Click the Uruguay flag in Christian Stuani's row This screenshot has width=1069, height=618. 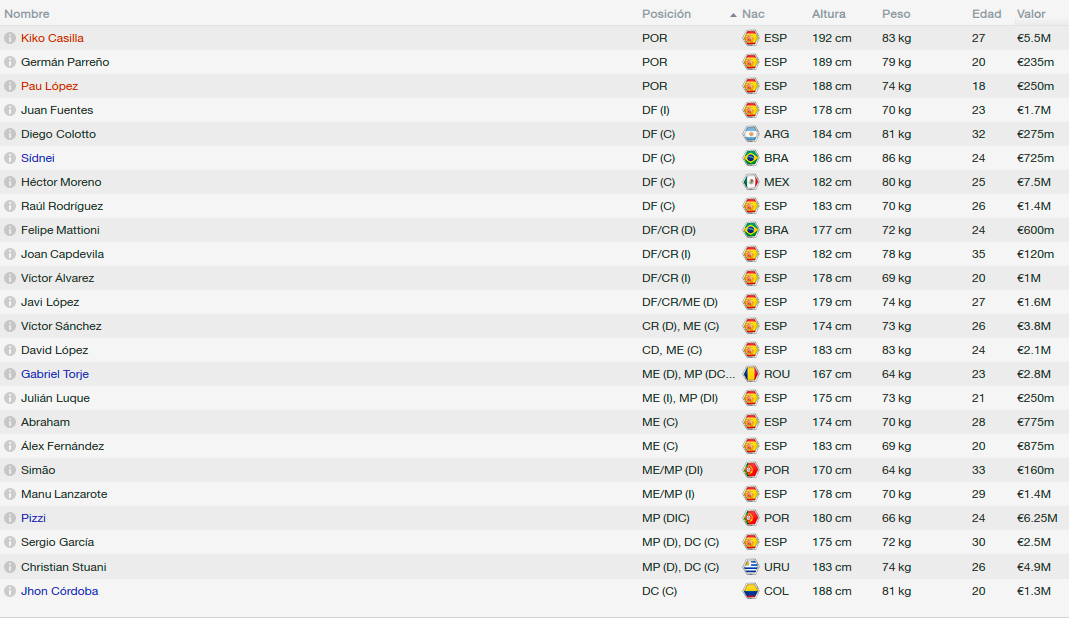click(x=751, y=567)
